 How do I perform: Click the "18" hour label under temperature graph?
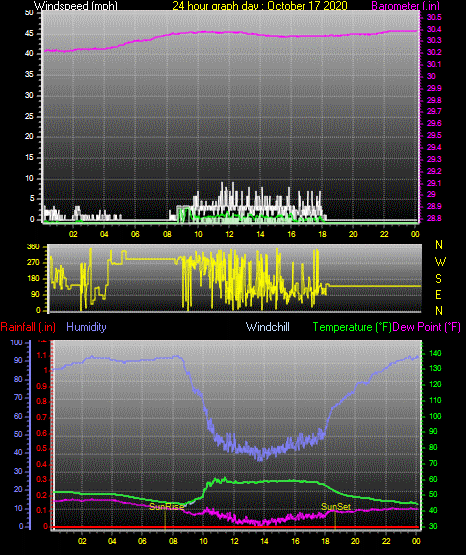(x=325, y=541)
